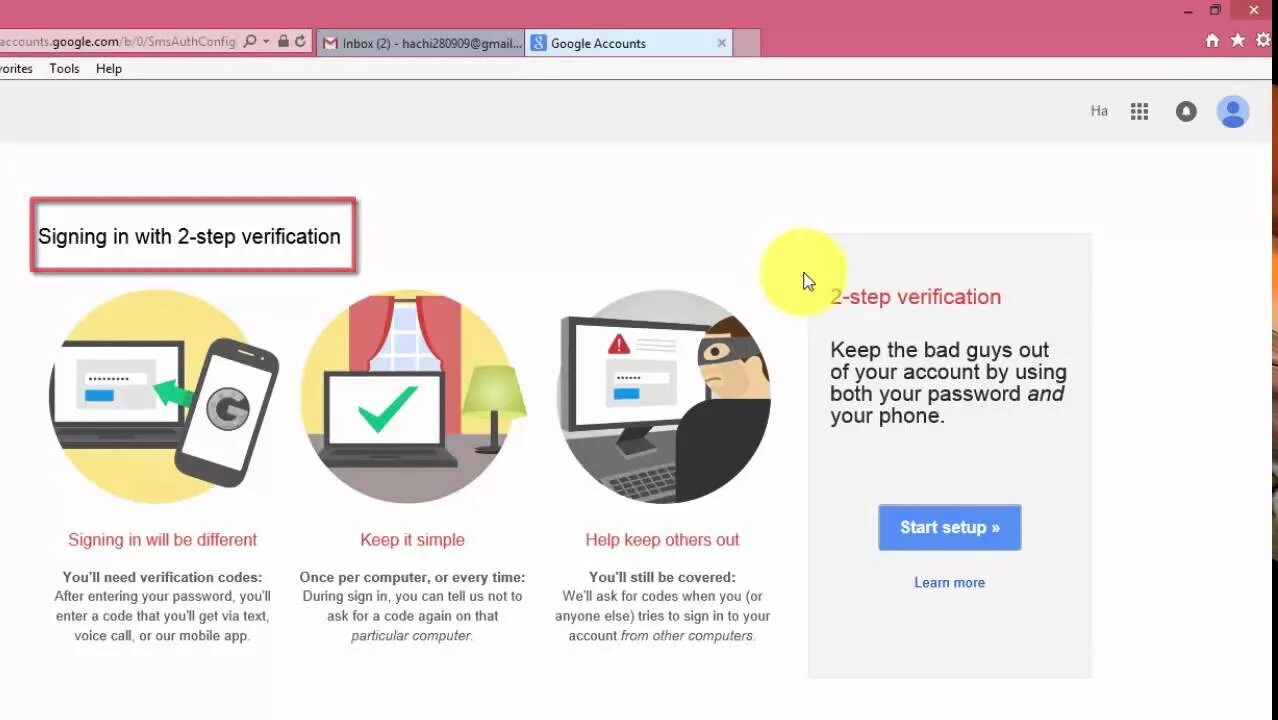Click the phone and laptop illustration
The width and height of the screenshot is (1278, 720).
click(163, 397)
